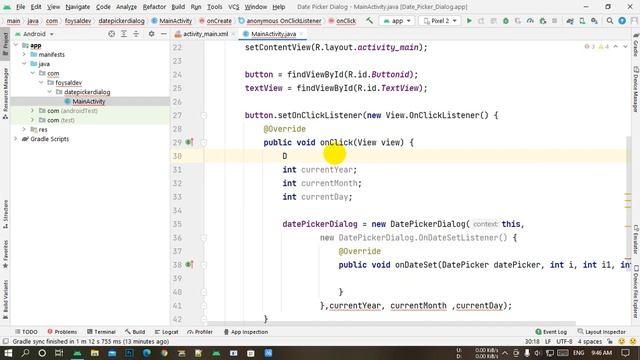Open Windows taskbar search icon
640x360 pixels.
(x=25, y=353)
